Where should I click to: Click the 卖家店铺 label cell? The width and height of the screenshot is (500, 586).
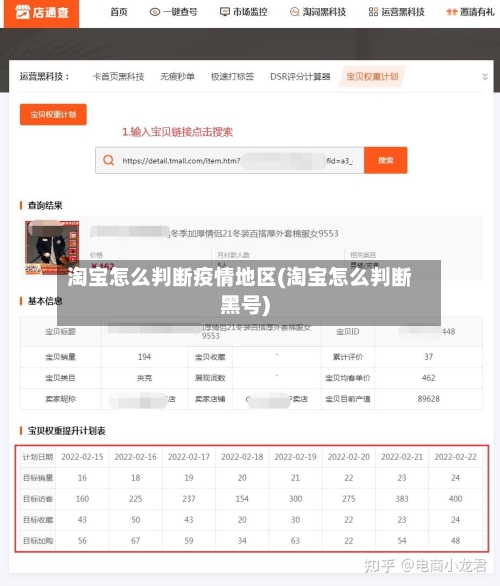210,399
